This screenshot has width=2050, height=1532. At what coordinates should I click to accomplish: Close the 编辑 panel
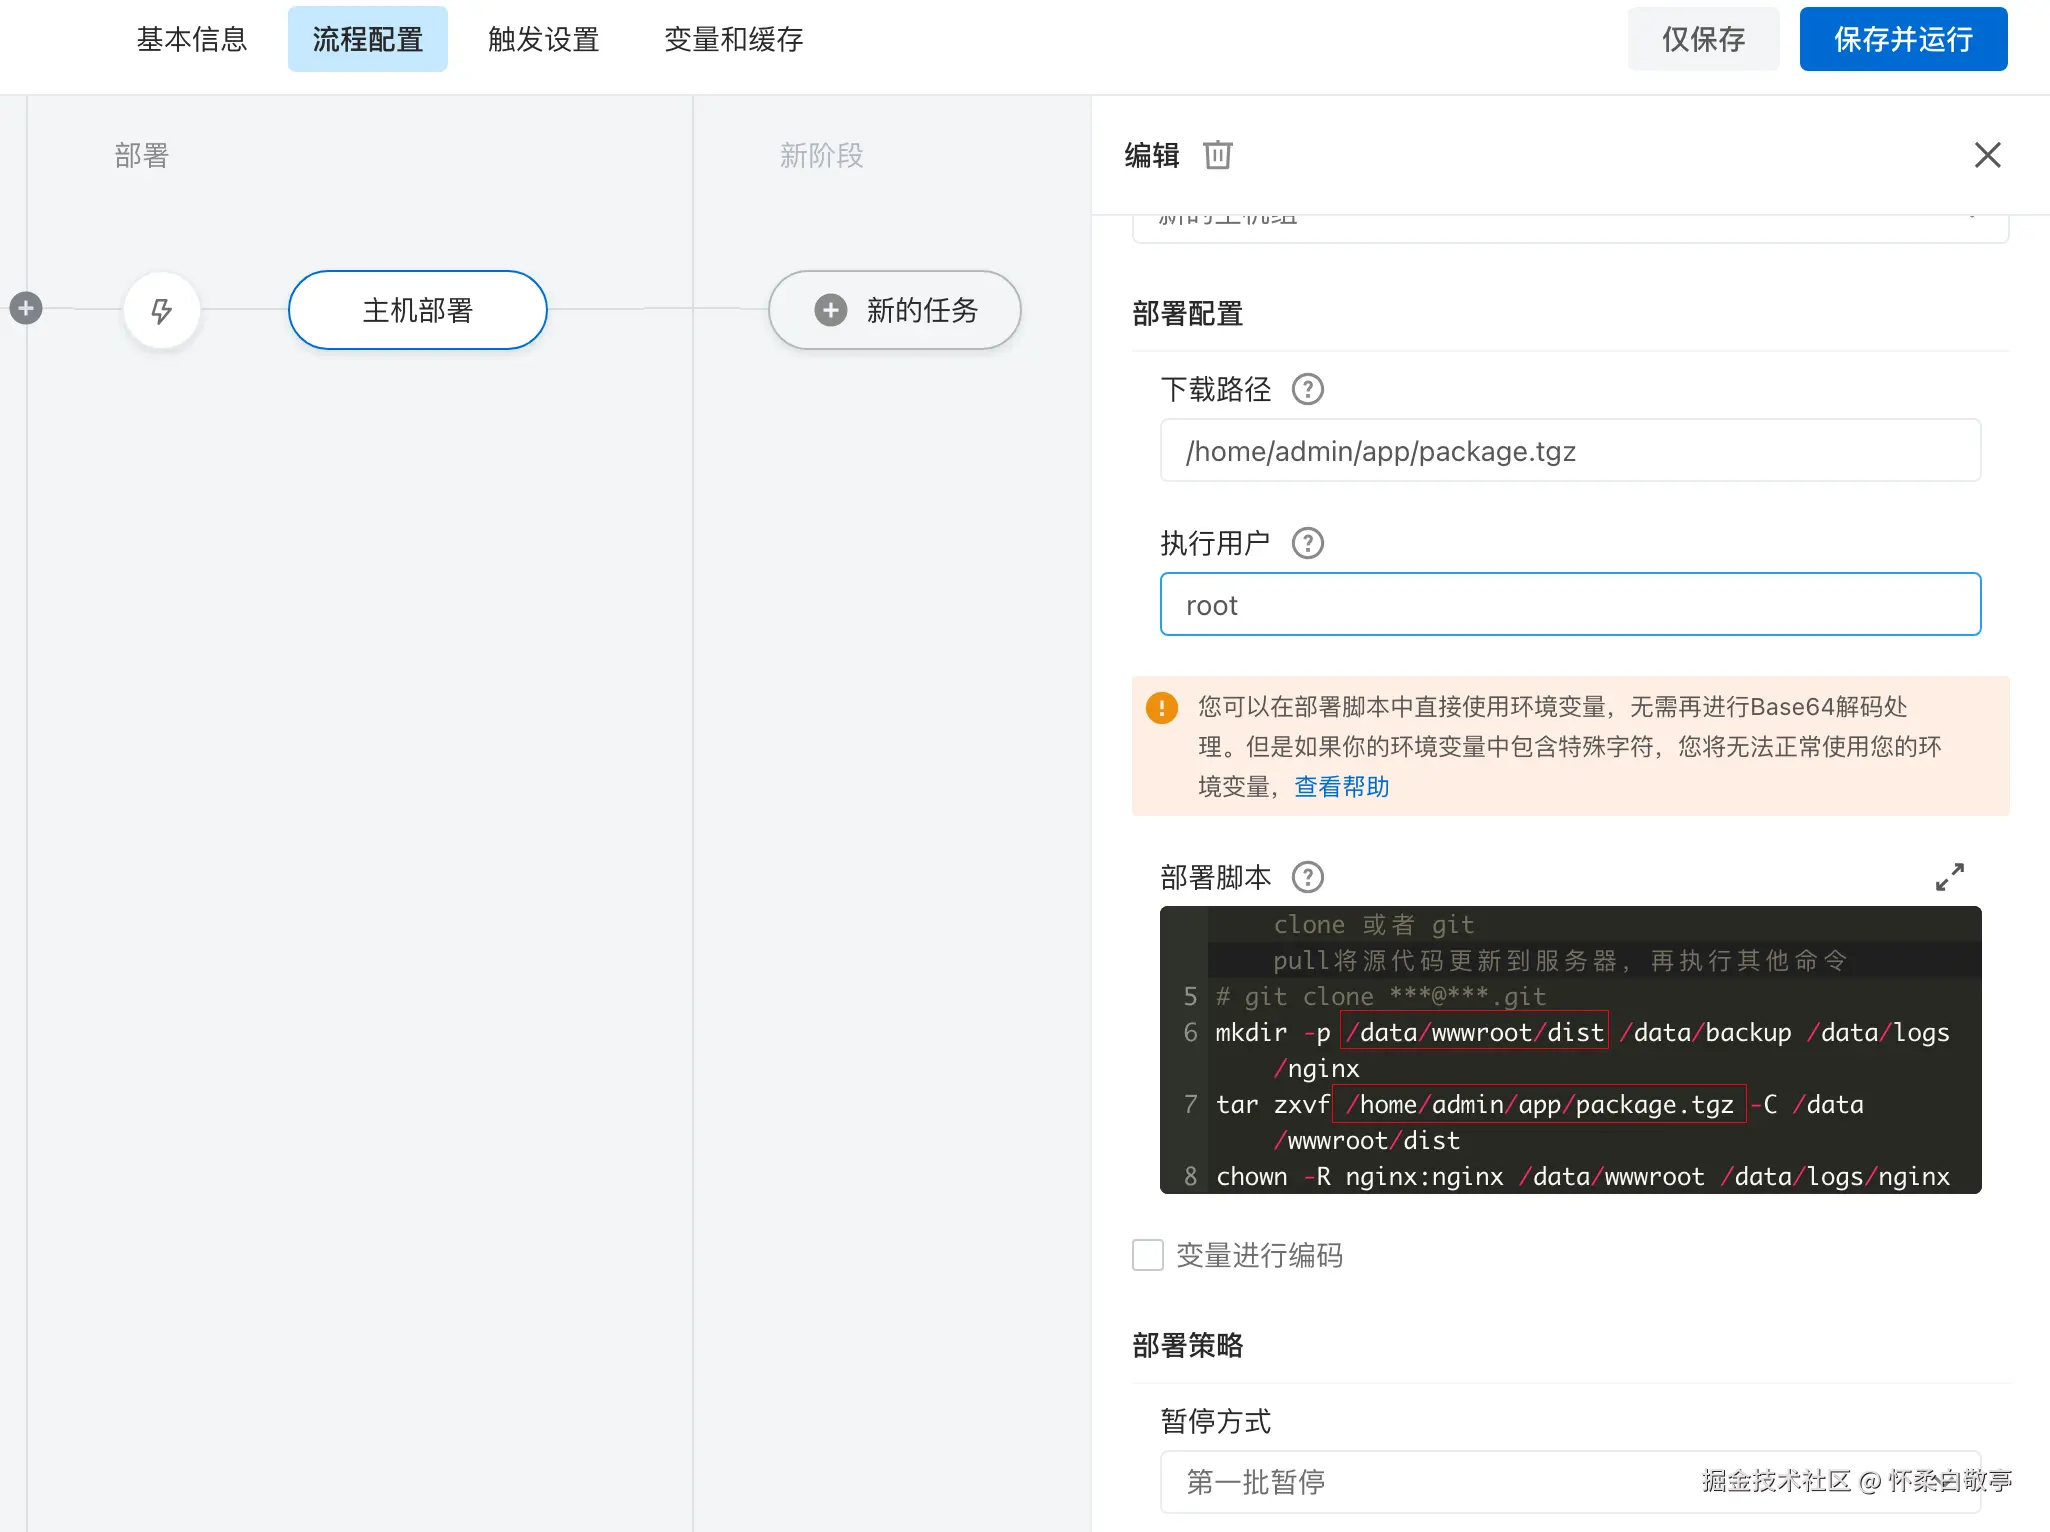tap(1987, 155)
